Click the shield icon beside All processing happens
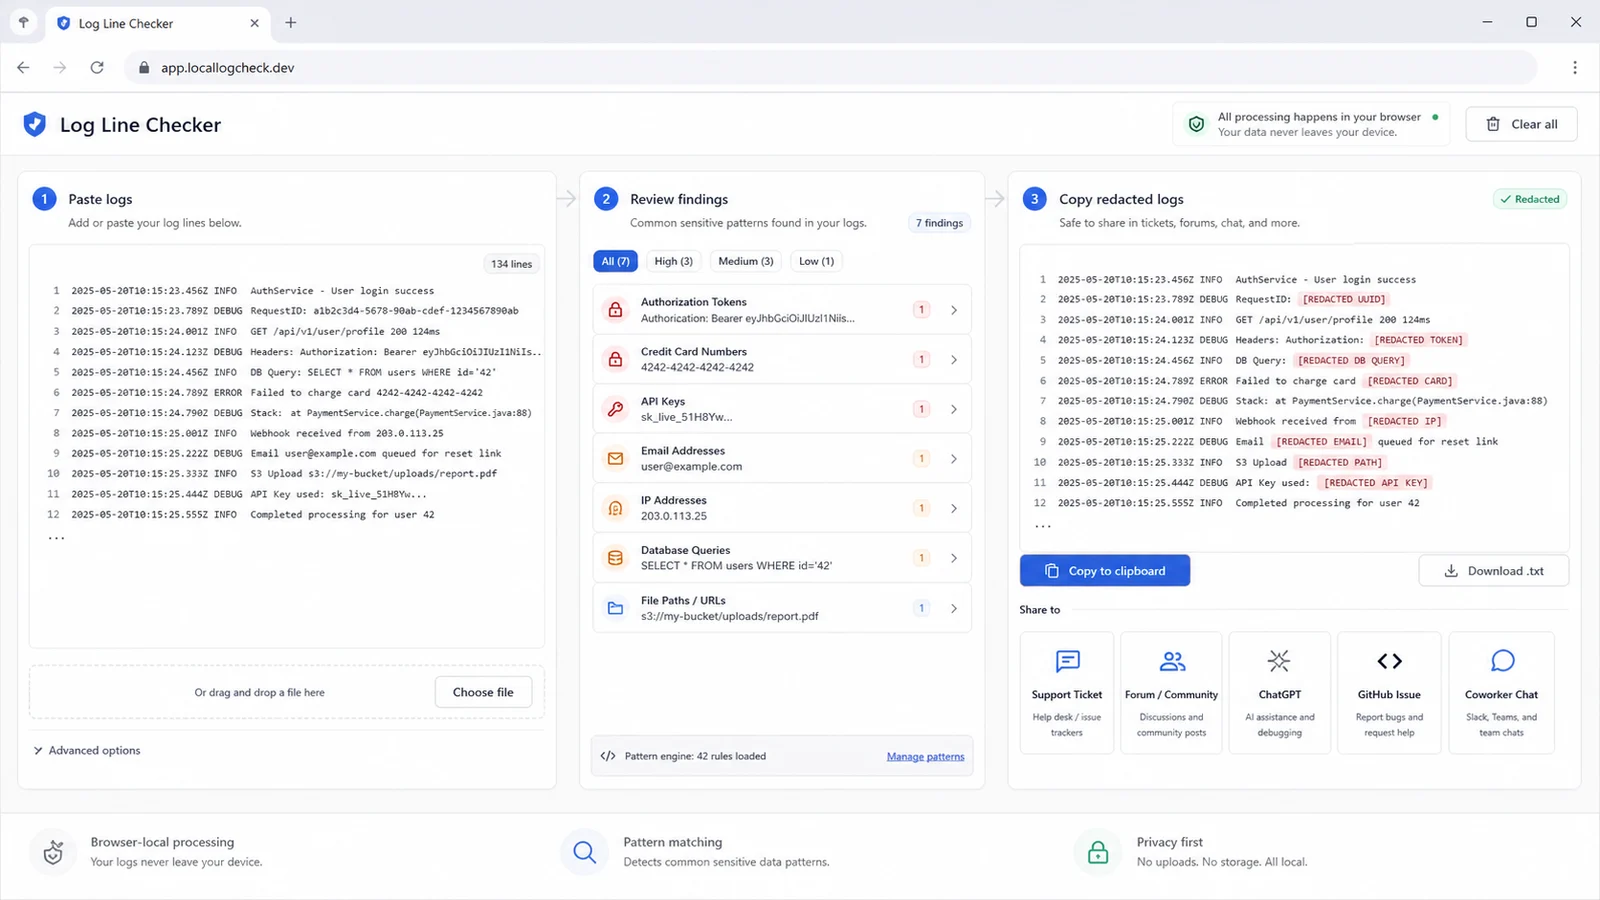The height and width of the screenshot is (900, 1600). 1196,124
